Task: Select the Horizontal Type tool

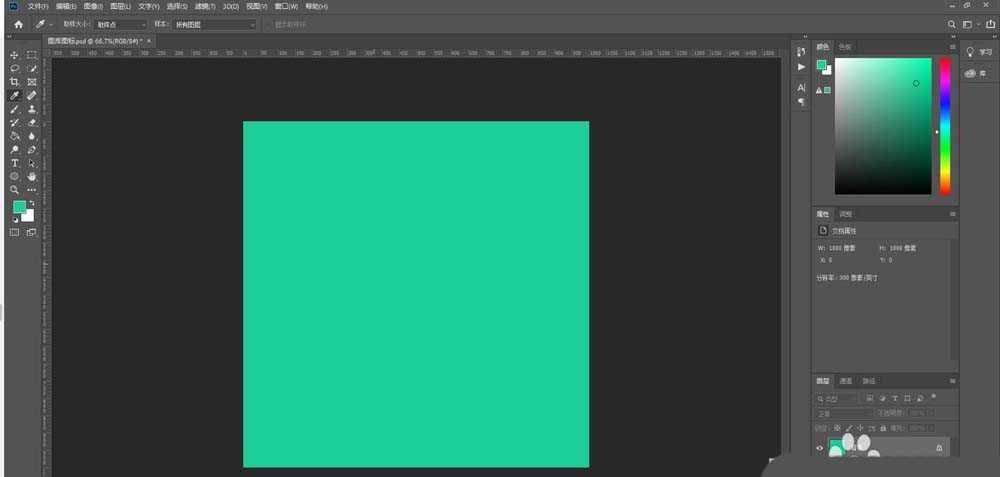Action: click(x=15, y=163)
